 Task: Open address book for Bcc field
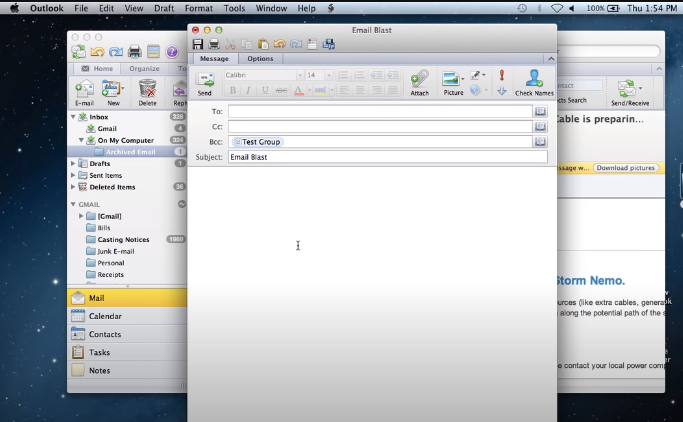pos(540,142)
